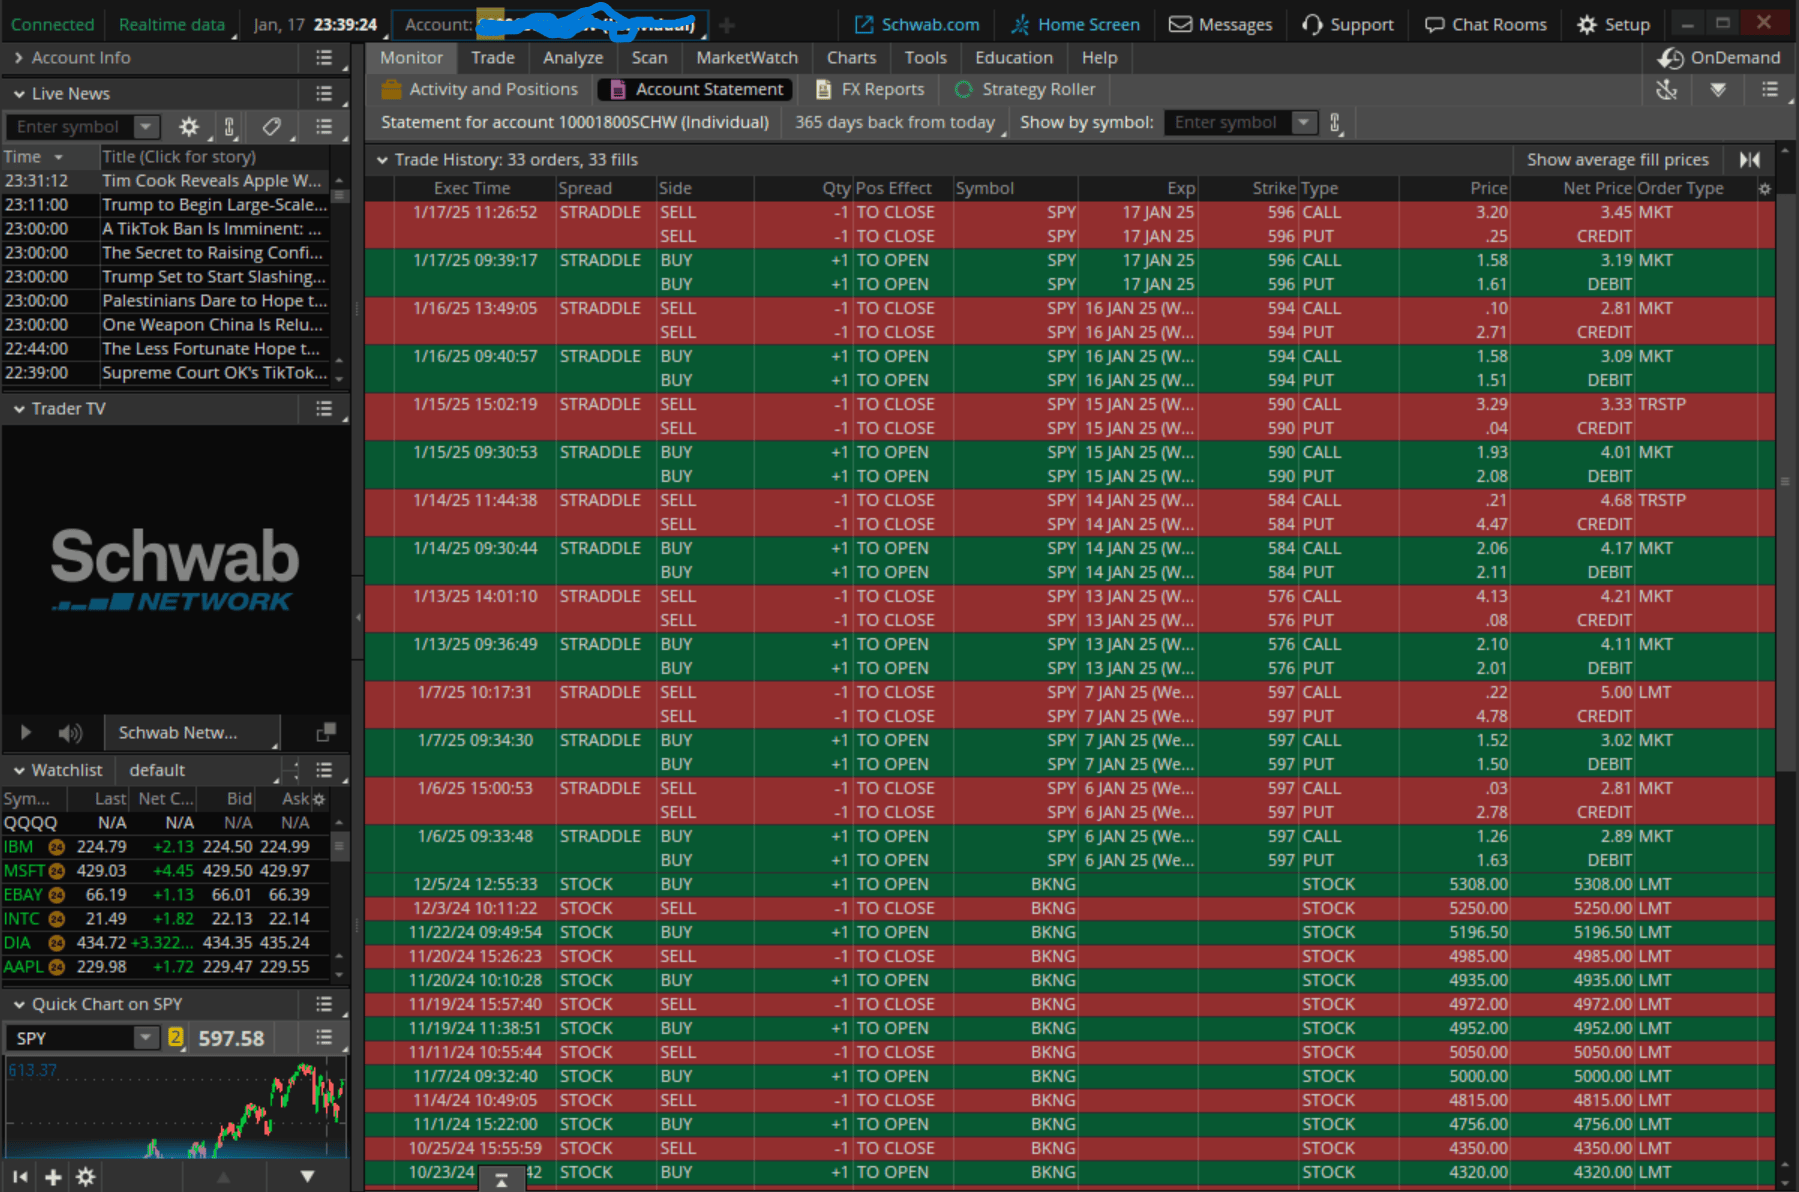Add gadget with plus icon at bottom left

click(53, 1177)
